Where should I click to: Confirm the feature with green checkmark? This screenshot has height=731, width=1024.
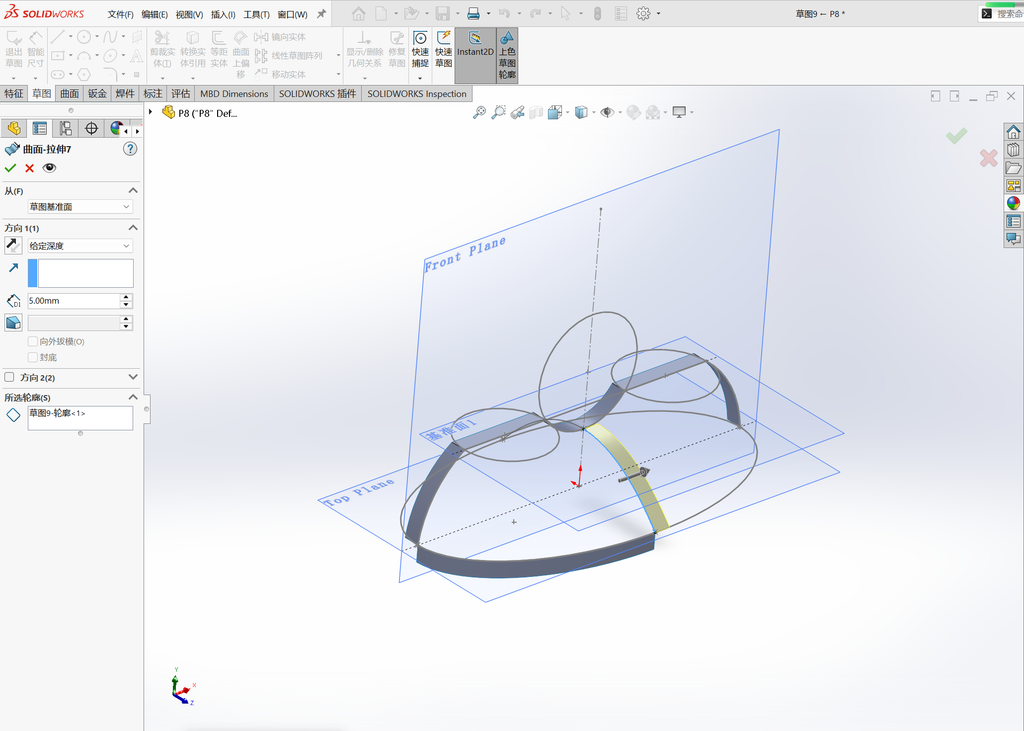pos(10,168)
